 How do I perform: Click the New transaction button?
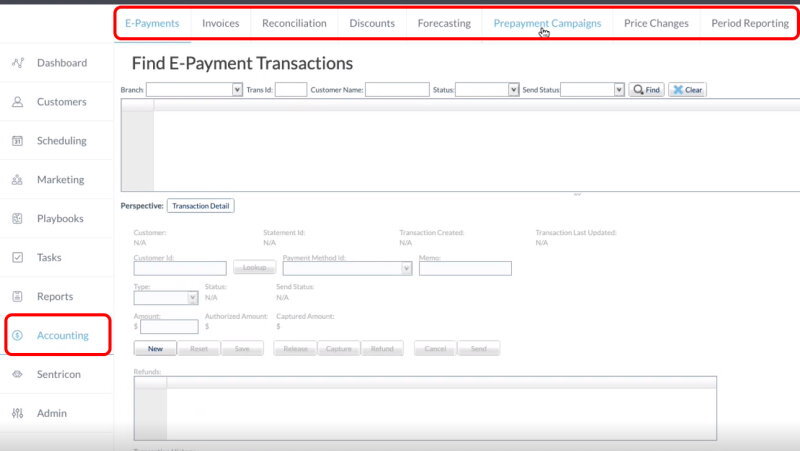155,349
